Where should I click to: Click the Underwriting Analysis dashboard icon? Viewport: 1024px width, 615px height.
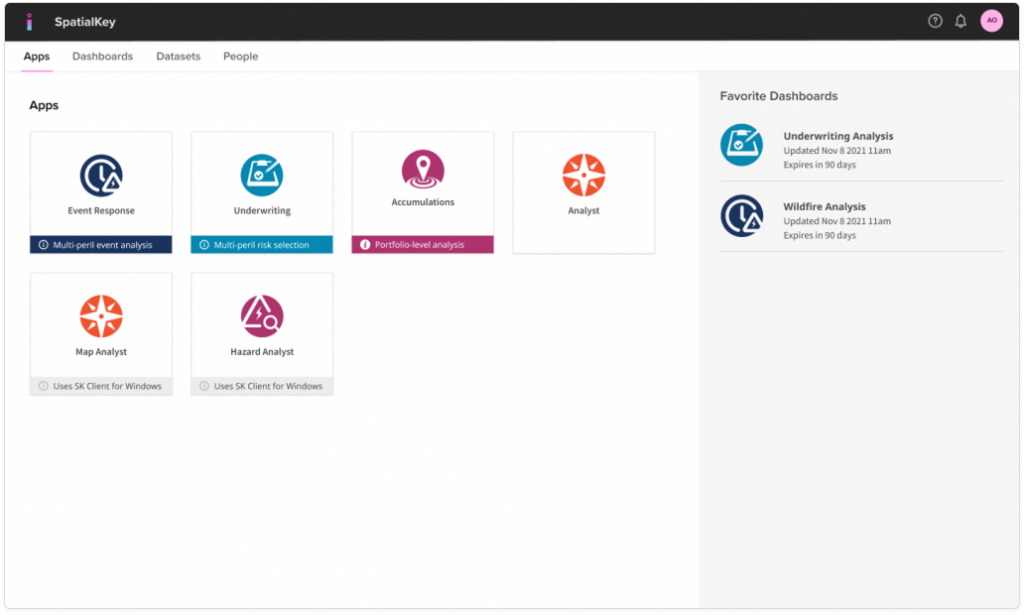point(741,144)
